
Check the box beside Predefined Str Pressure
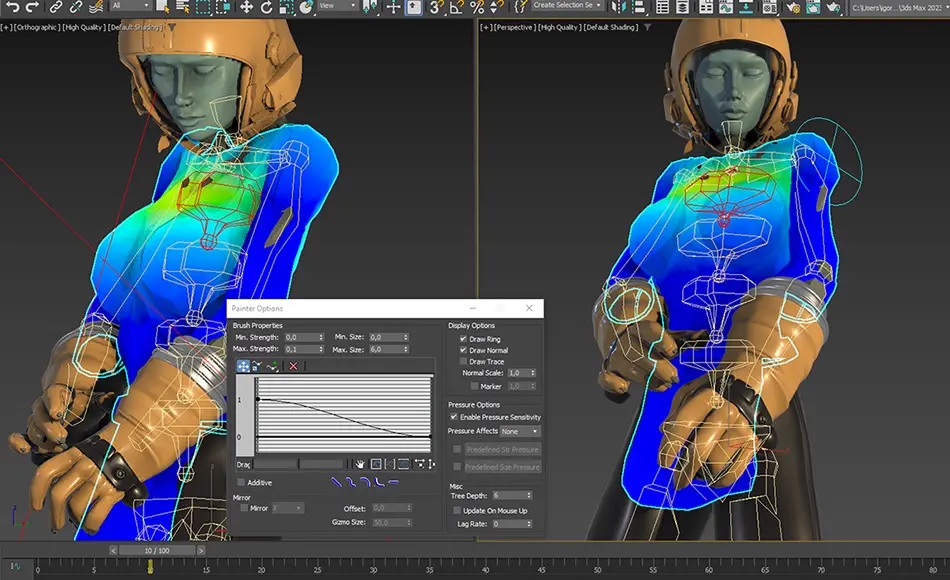[457, 449]
